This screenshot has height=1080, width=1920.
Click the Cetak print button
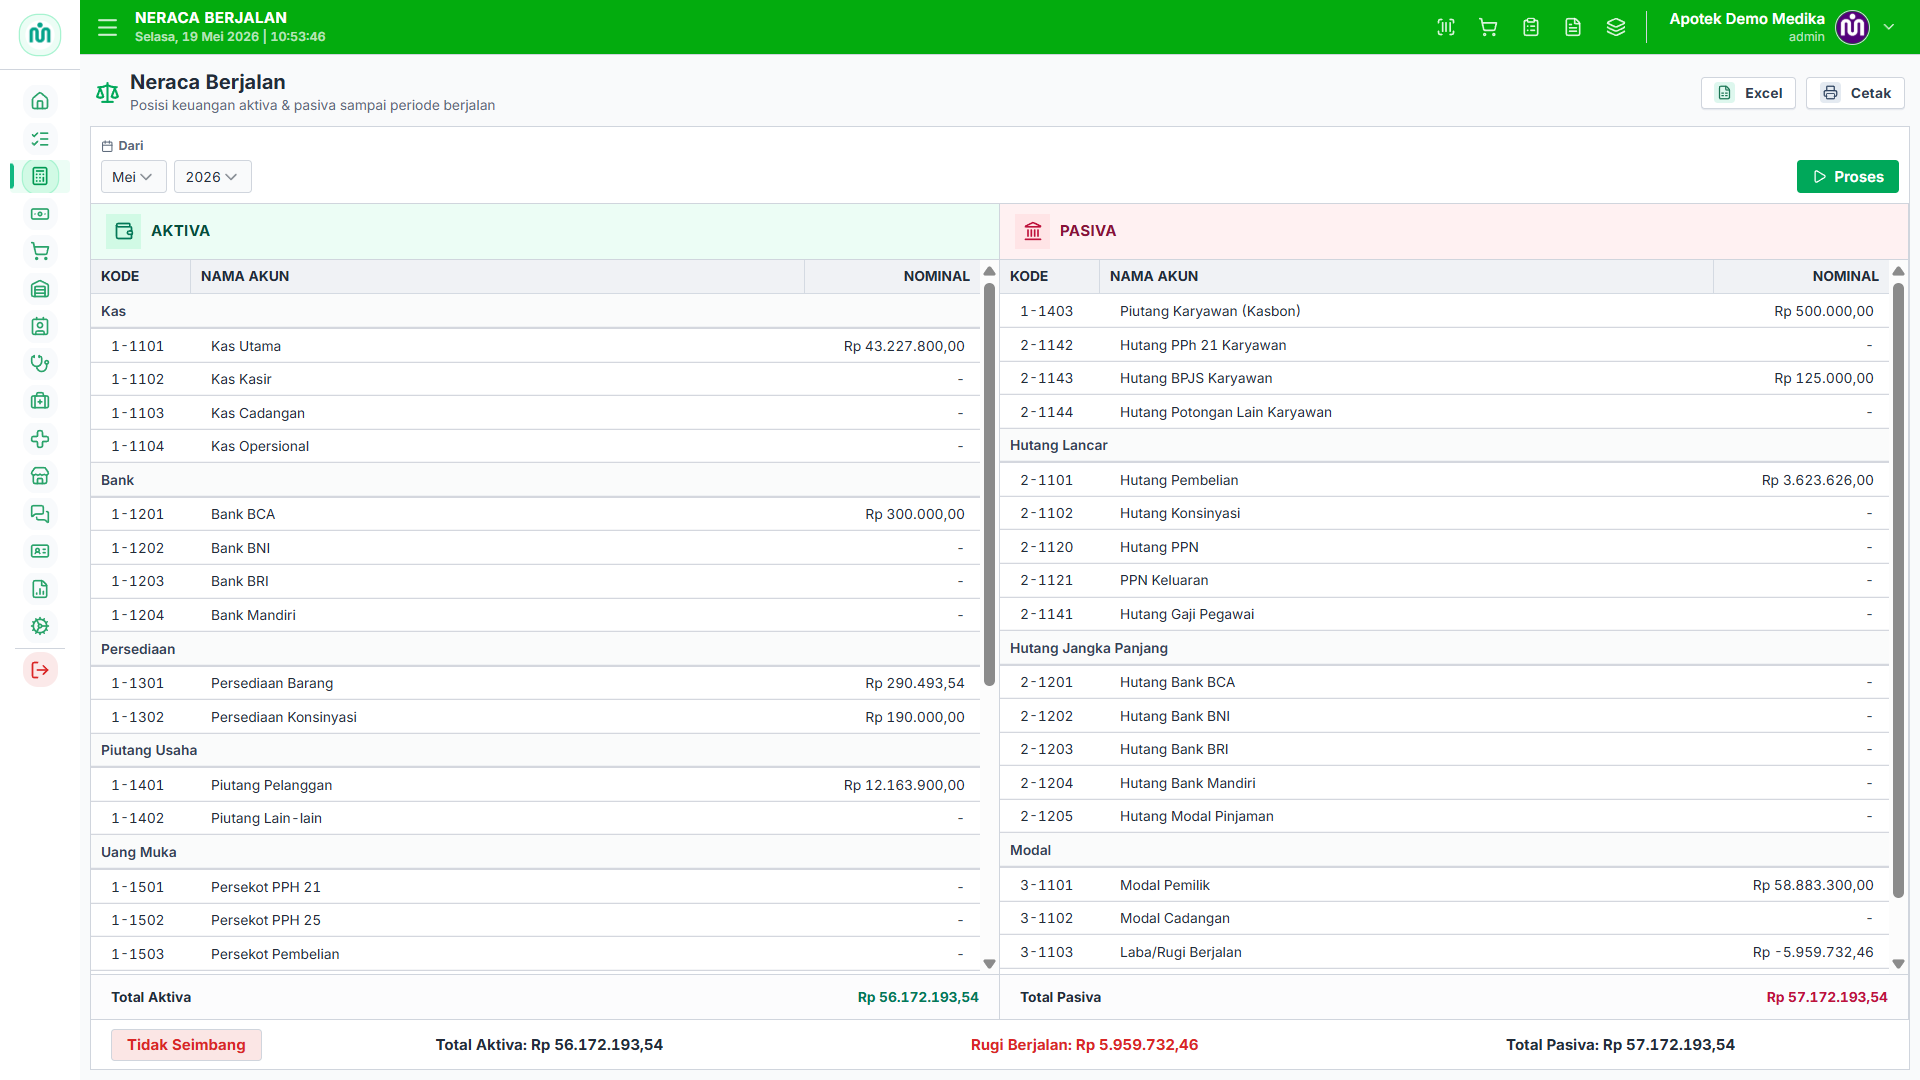tap(1855, 93)
